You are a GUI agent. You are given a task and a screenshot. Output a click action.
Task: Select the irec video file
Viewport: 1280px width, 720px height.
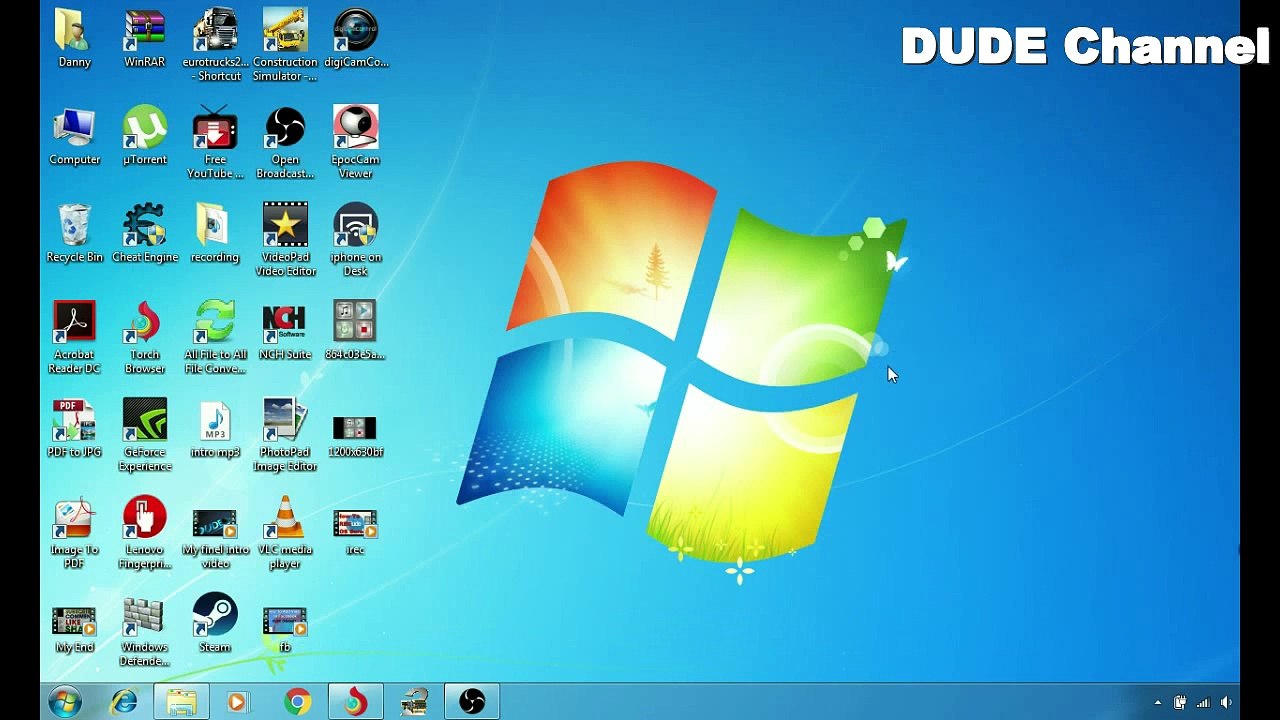coord(356,531)
